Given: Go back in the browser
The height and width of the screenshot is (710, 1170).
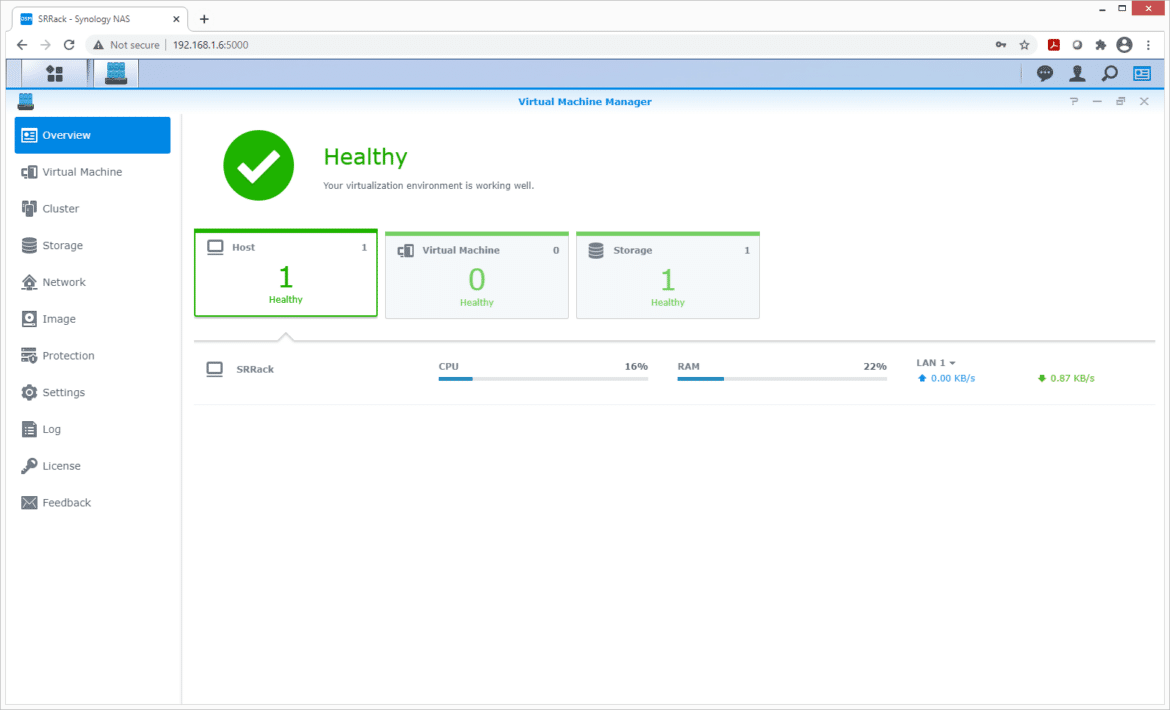Looking at the screenshot, I should (22, 45).
